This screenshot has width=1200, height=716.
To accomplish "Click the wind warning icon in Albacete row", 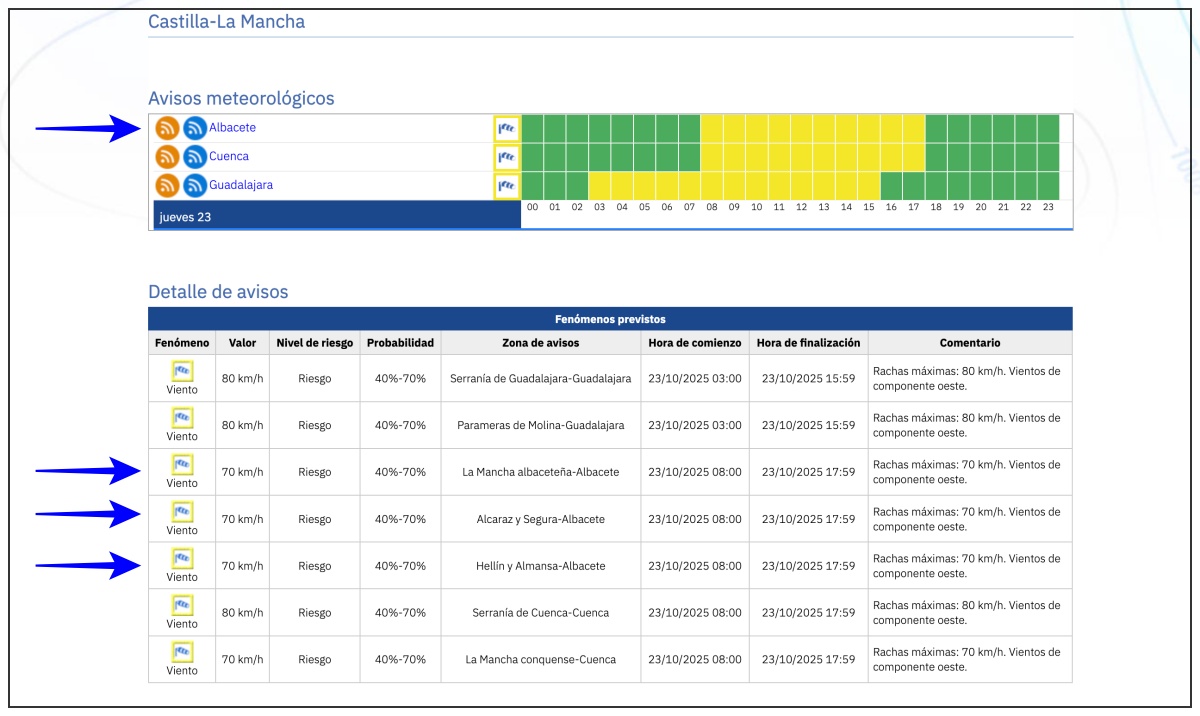I will point(507,129).
